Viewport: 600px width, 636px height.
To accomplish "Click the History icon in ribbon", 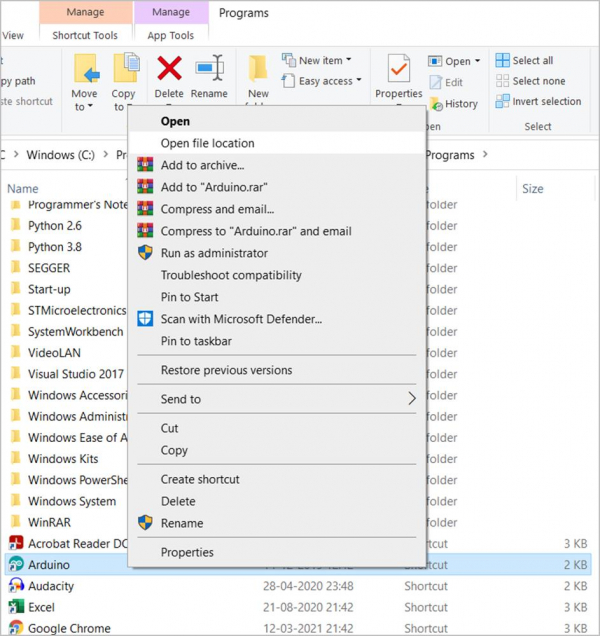I will coord(436,104).
